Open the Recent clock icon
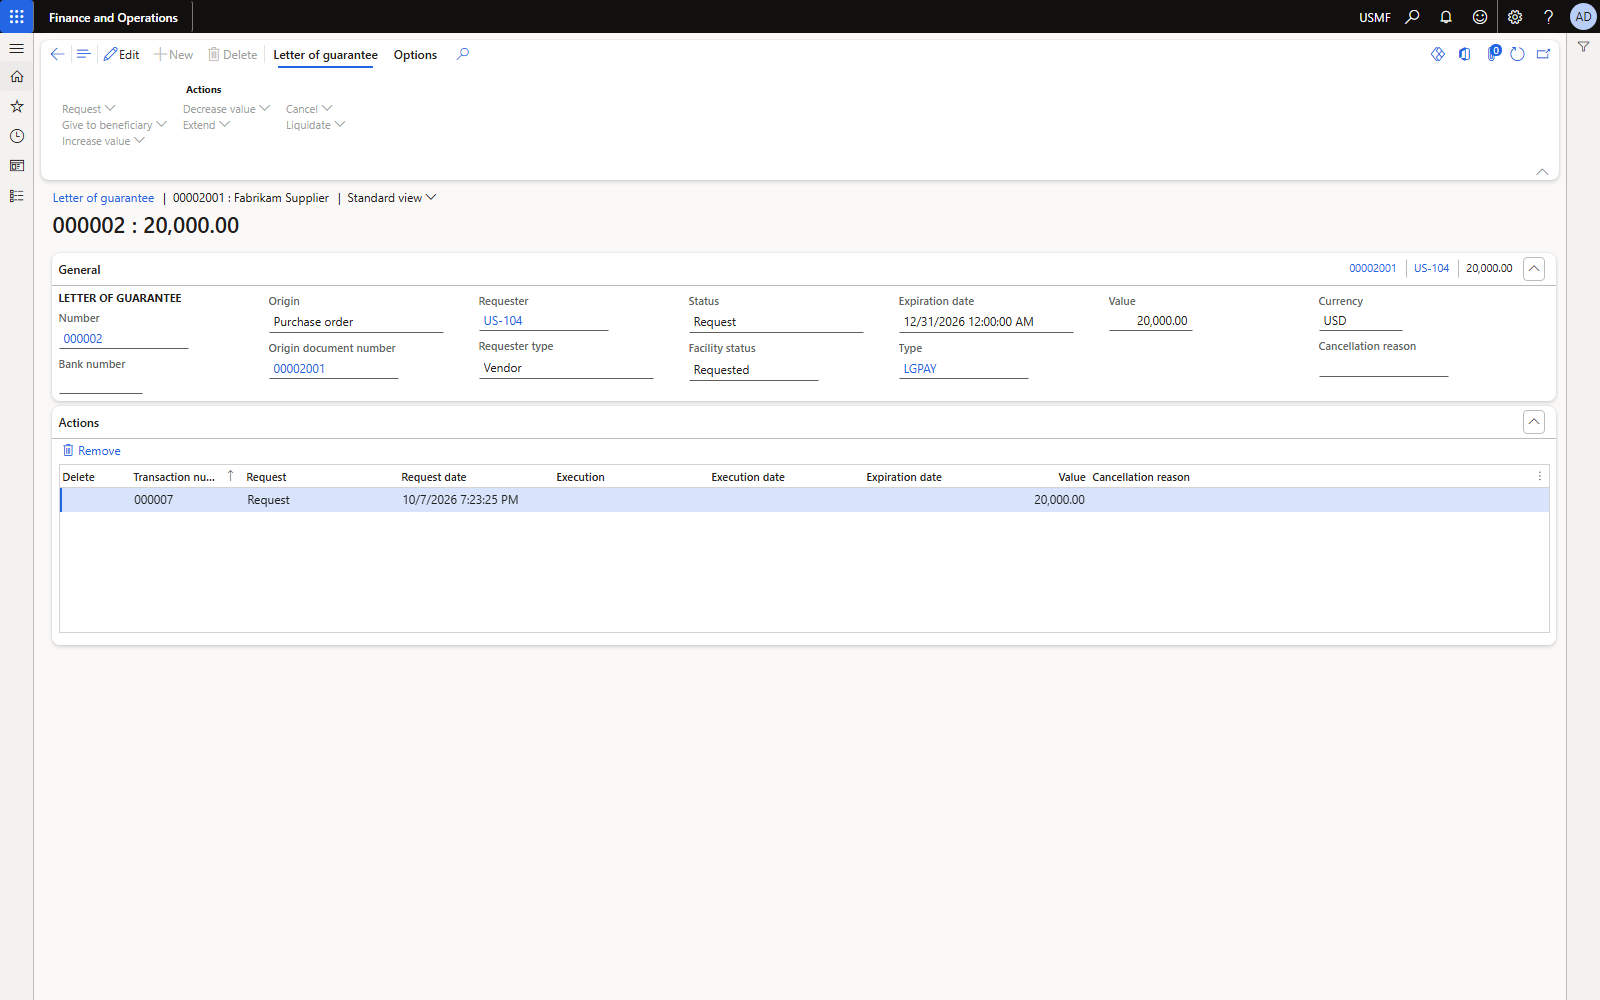The width and height of the screenshot is (1600, 1000). (17, 136)
